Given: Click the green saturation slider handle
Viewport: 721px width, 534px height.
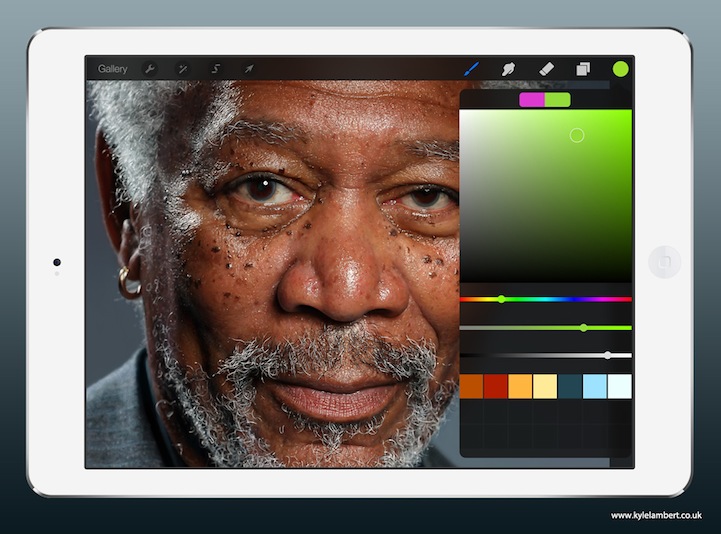Looking at the screenshot, I should [584, 327].
